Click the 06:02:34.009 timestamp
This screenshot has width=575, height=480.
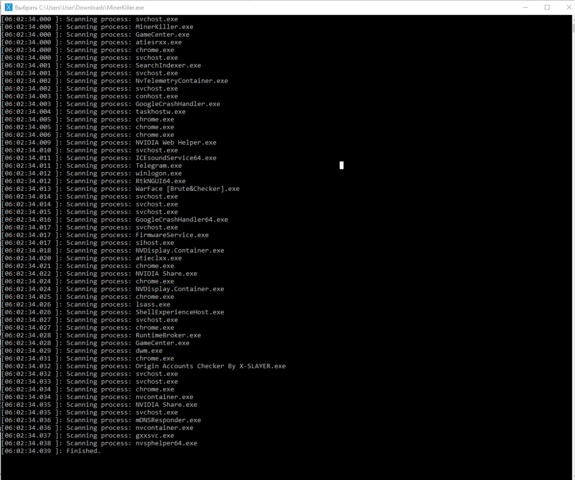click(x=28, y=142)
